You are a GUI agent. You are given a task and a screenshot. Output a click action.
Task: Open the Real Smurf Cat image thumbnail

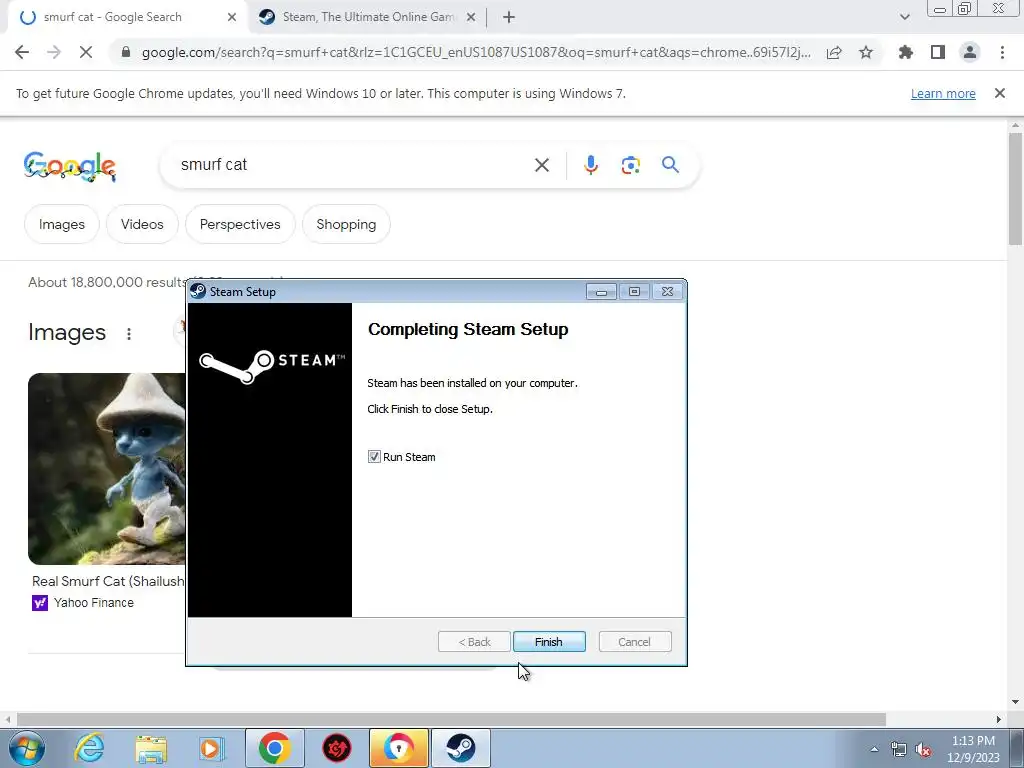click(x=107, y=469)
